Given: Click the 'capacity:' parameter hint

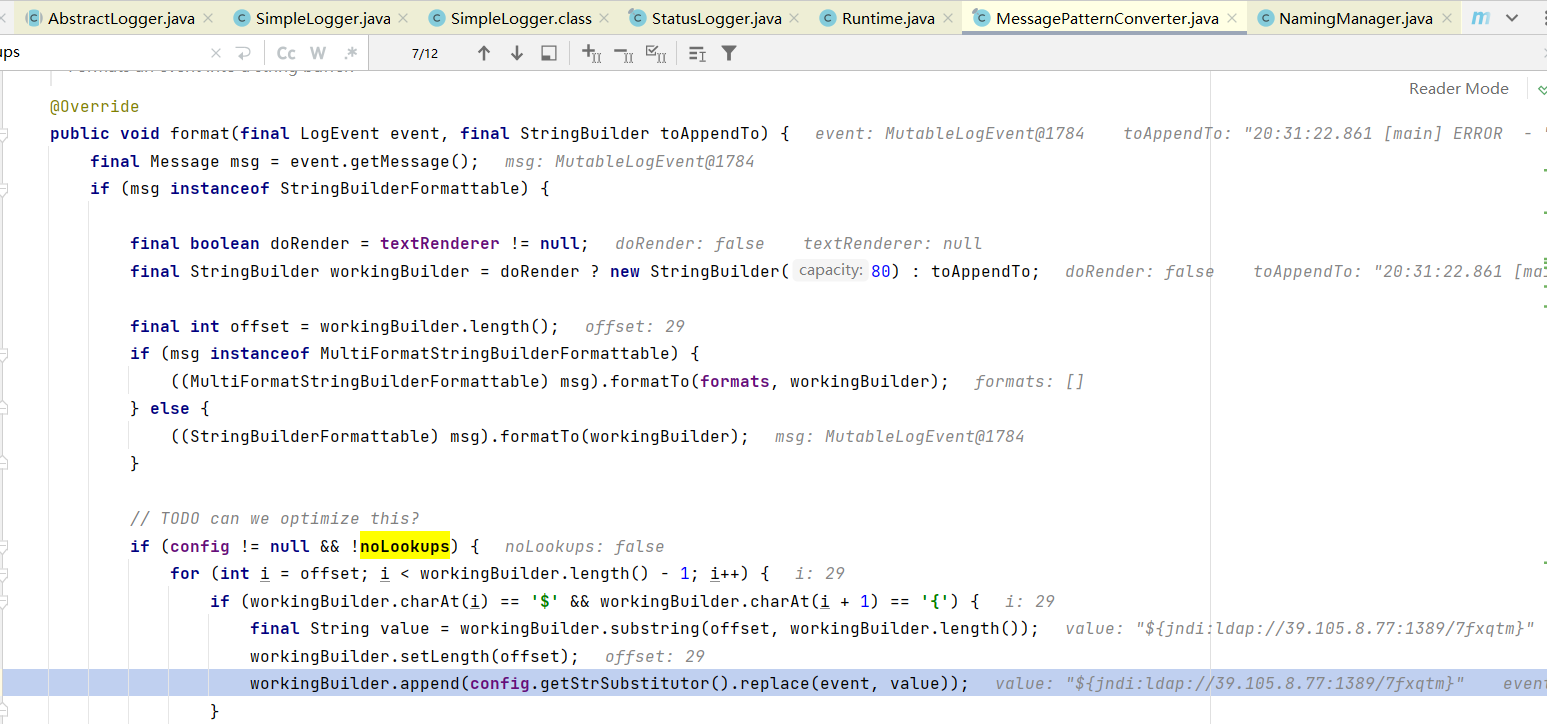Looking at the screenshot, I should pos(830,270).
